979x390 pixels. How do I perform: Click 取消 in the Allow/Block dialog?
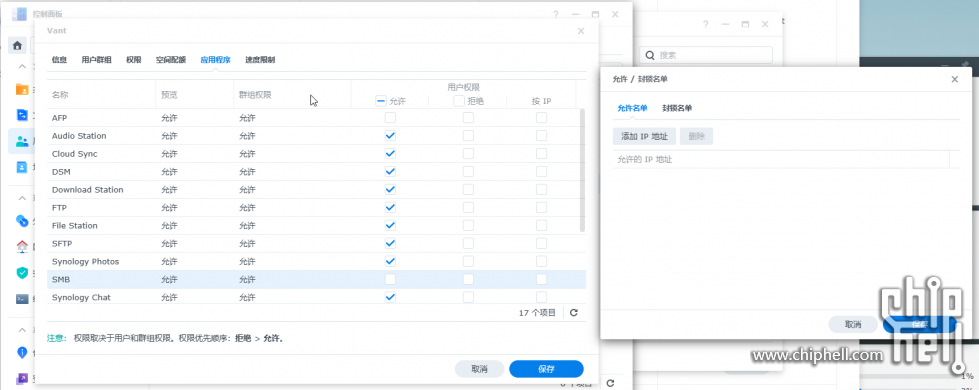point(853,324)
